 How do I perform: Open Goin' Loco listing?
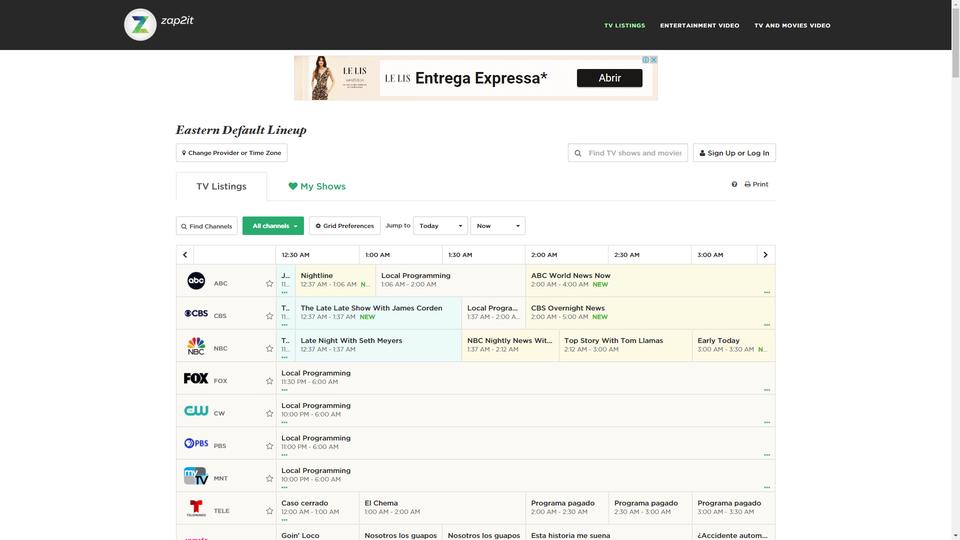pos(317,534)
